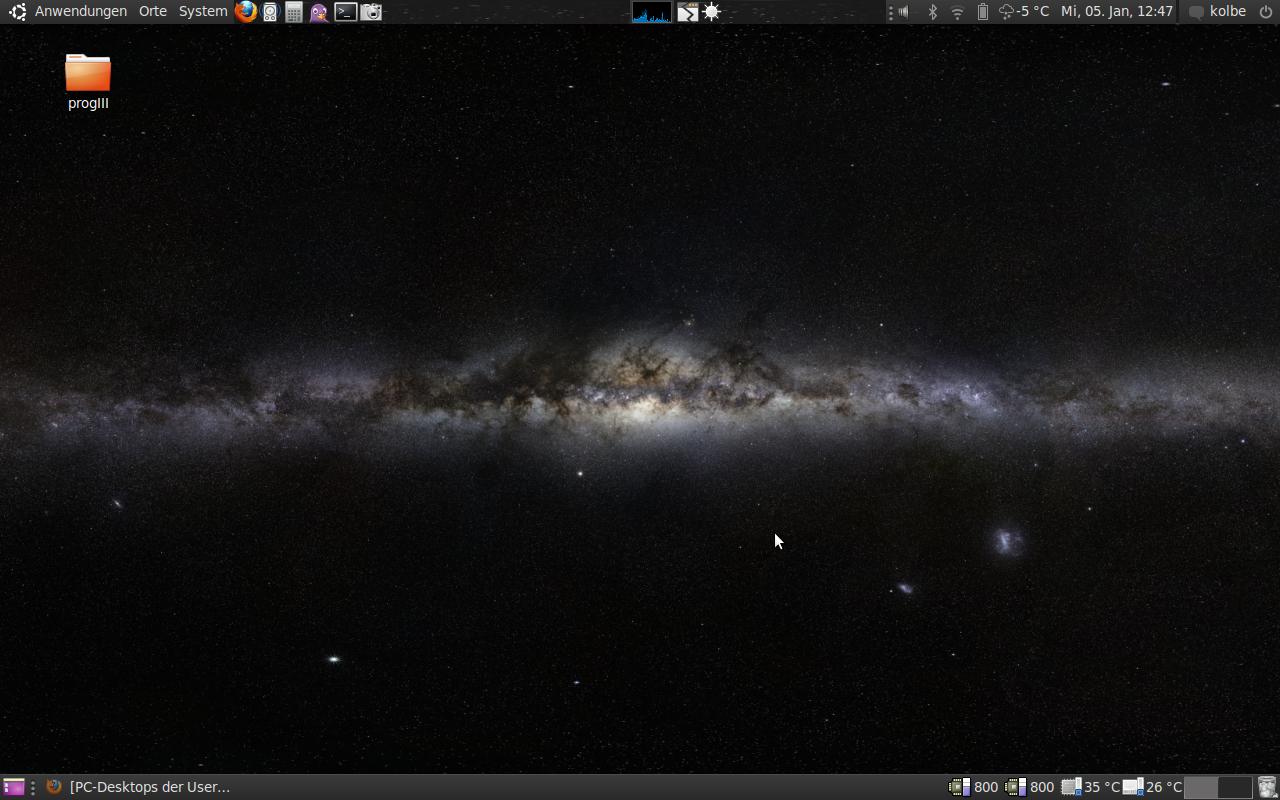The image size is (1280, 800).
Task: Open the screenshot camera launcher
Action: (x=371, y=12)
